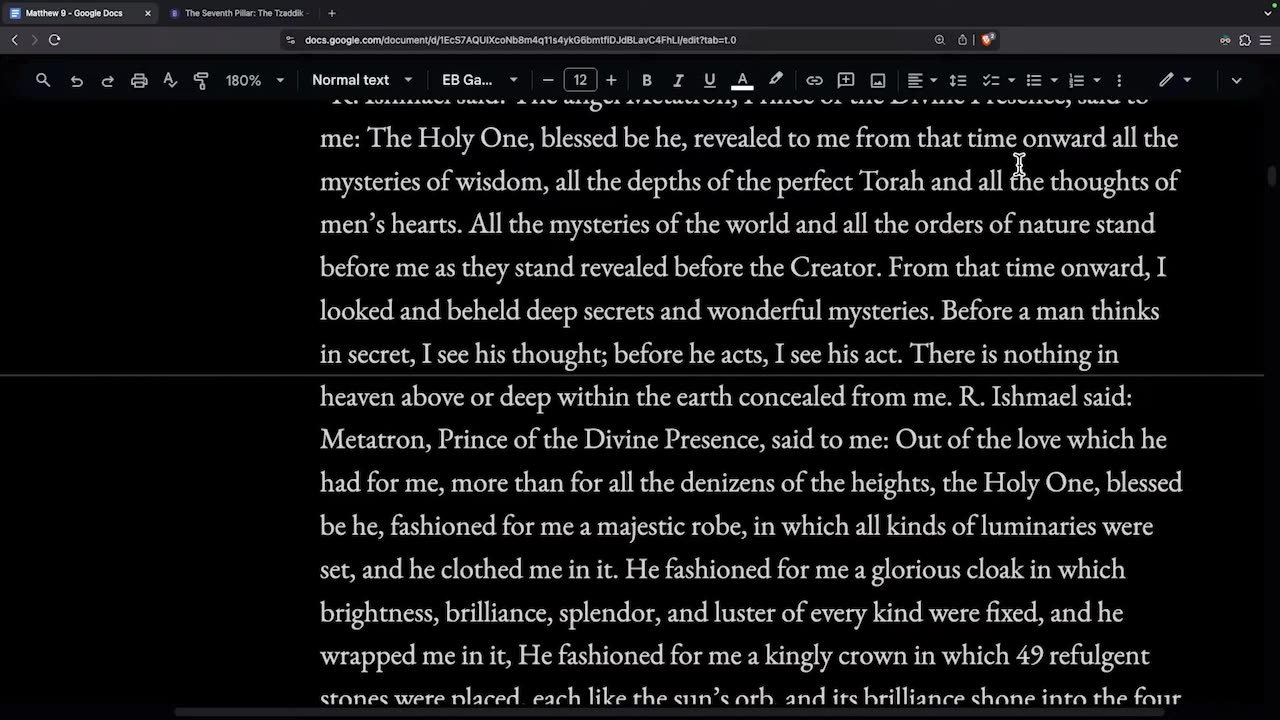Image resolution: width=1280 pixels, height=720 pixels.
Task: Add a comment
Action: (x=846, y=80)
